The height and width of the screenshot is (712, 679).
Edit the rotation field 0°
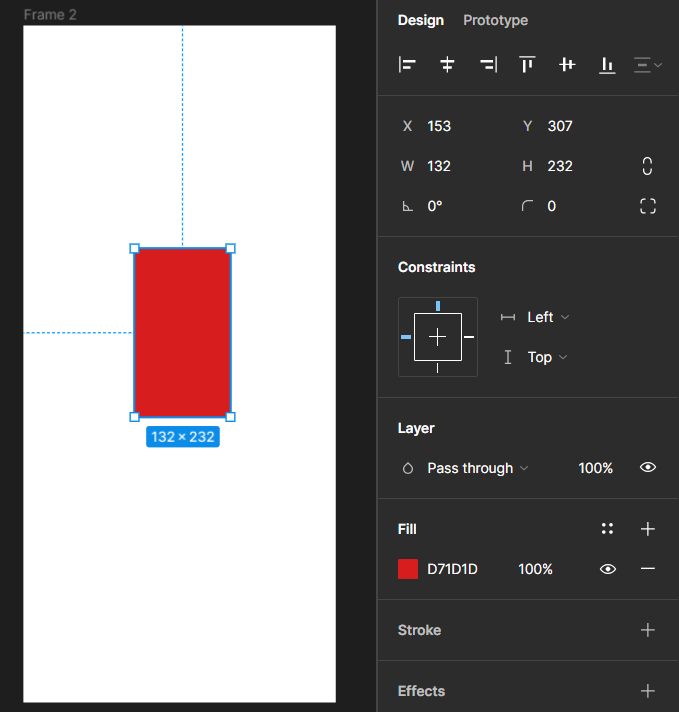(x=435, y=206)
